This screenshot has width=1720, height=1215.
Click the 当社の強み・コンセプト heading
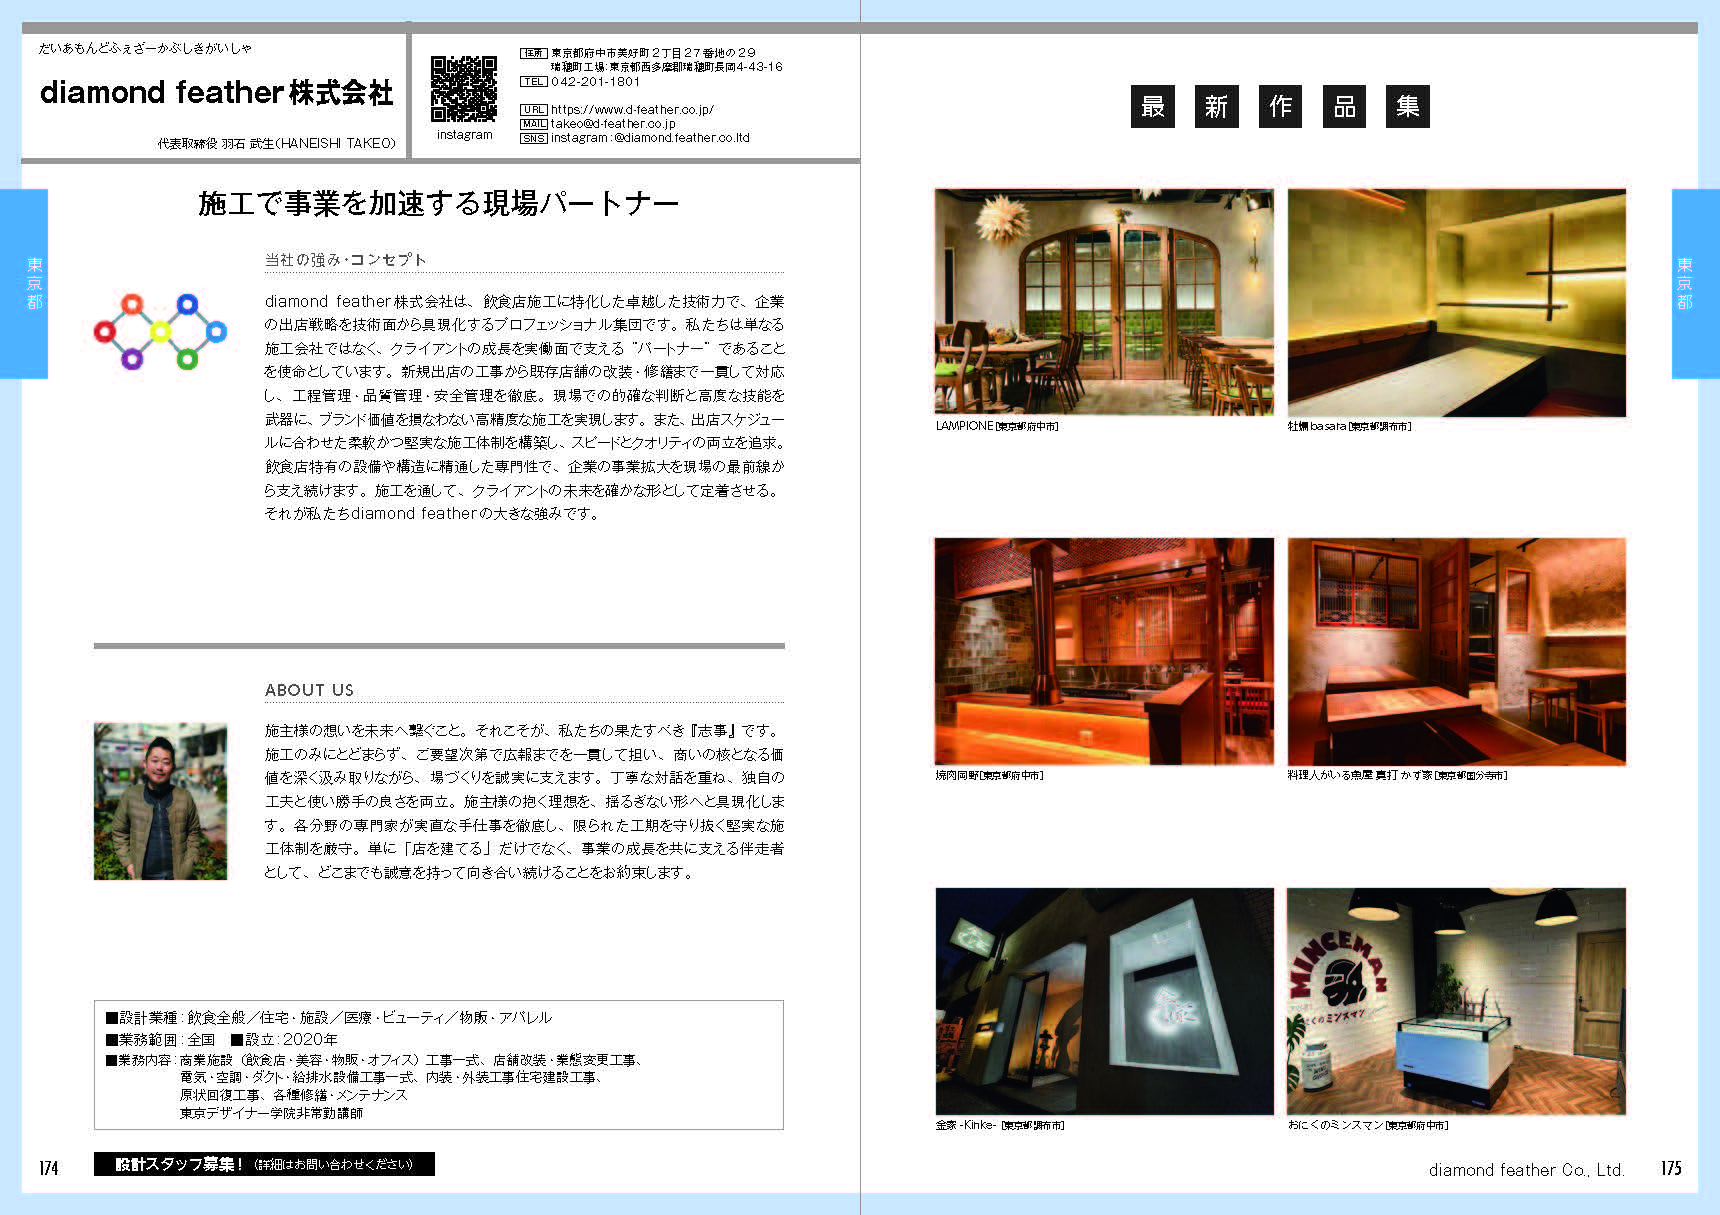point(345,260)
